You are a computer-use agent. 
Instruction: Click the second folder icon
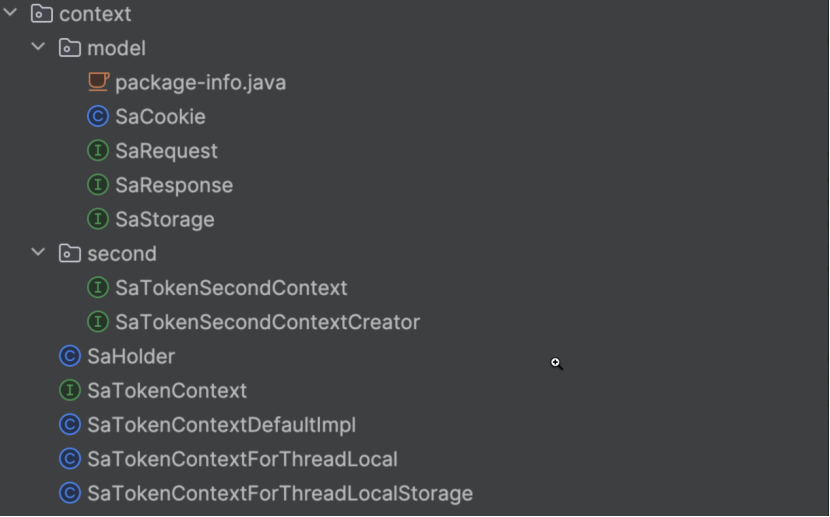point(69,253)
